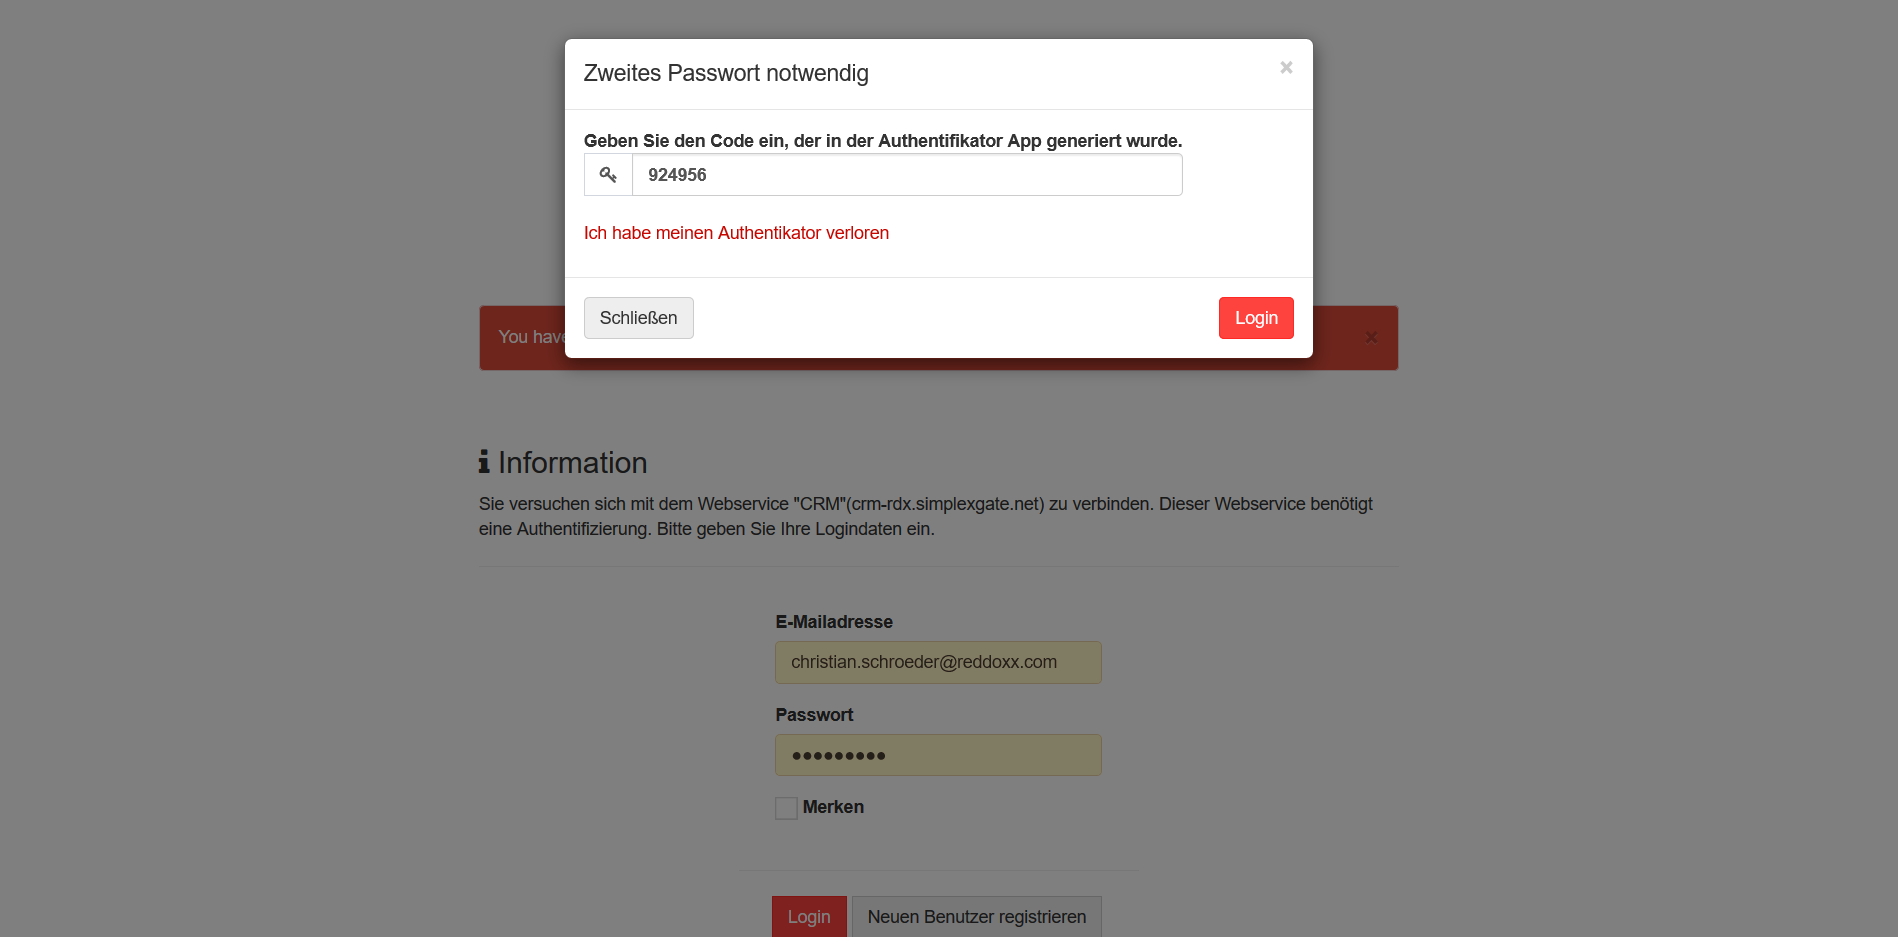Click the 'E-Mailadresse' field label
The width and height of the screenshot is (1898, 937).
834,622
